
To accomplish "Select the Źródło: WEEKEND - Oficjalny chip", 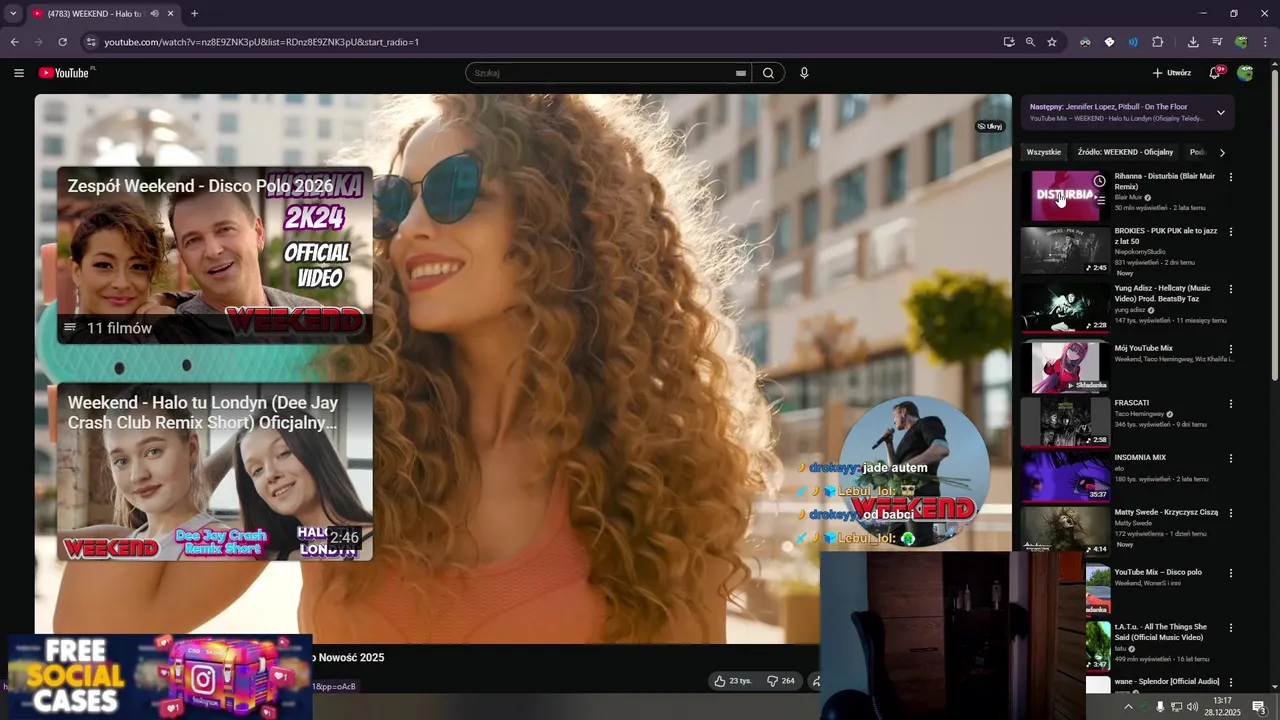I will (1125, 152).
